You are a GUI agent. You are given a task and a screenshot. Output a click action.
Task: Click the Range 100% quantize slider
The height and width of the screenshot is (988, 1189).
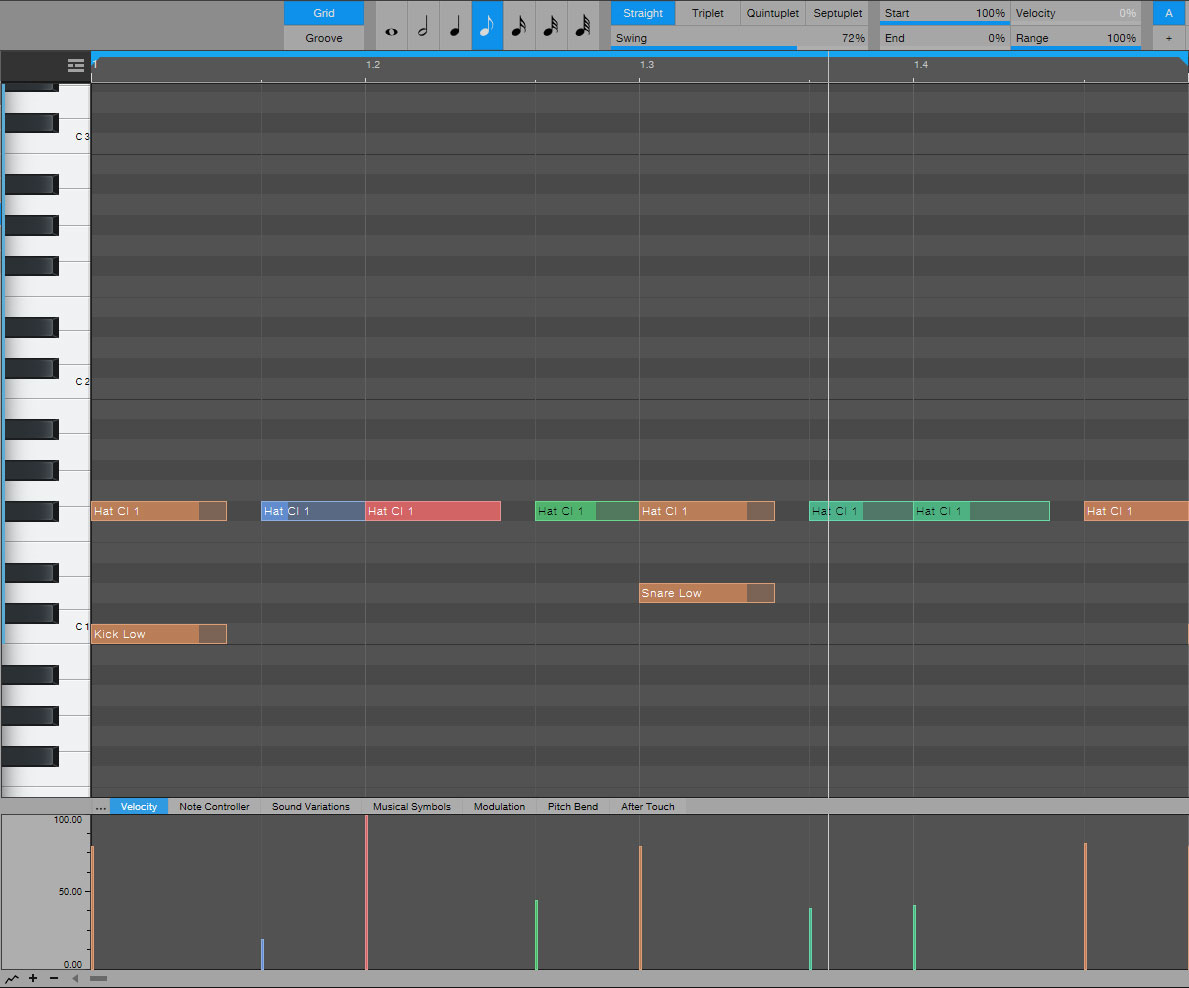(1075, 38)
